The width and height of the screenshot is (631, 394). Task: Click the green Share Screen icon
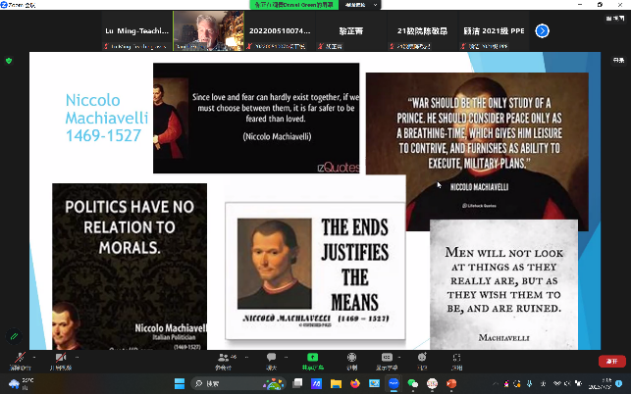pyautogui.click(x=313, y=357)
